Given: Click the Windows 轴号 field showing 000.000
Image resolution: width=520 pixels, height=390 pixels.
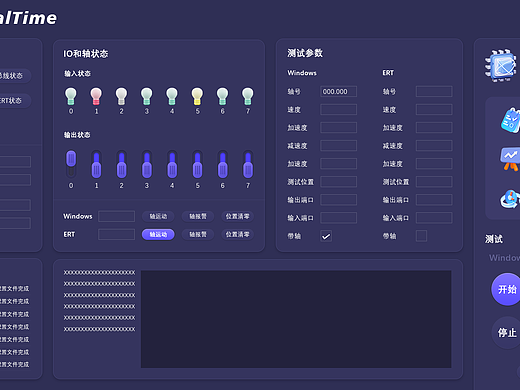Looking at the screenshot, I should [x=338, y=91].
